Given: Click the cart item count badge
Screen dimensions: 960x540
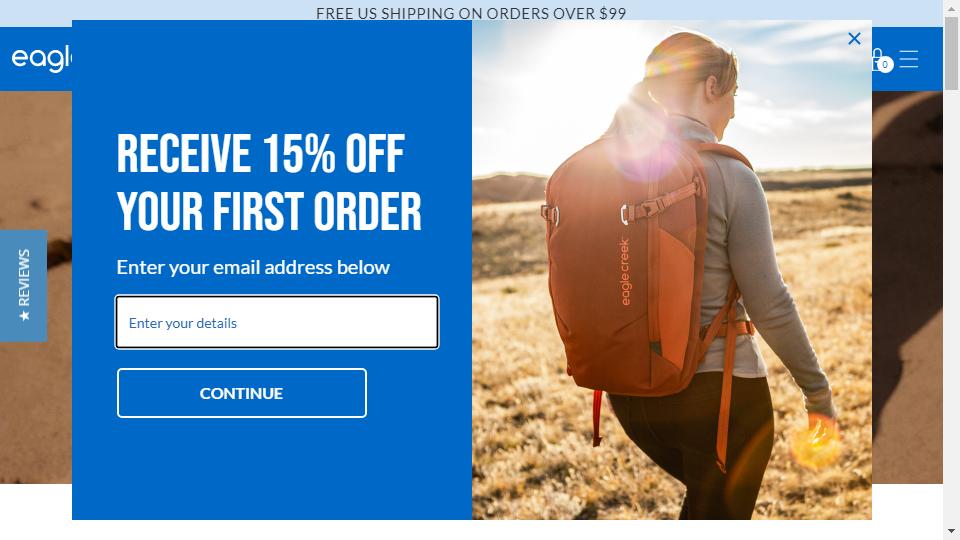Looking at the screenshot, I should click(885, 64).
